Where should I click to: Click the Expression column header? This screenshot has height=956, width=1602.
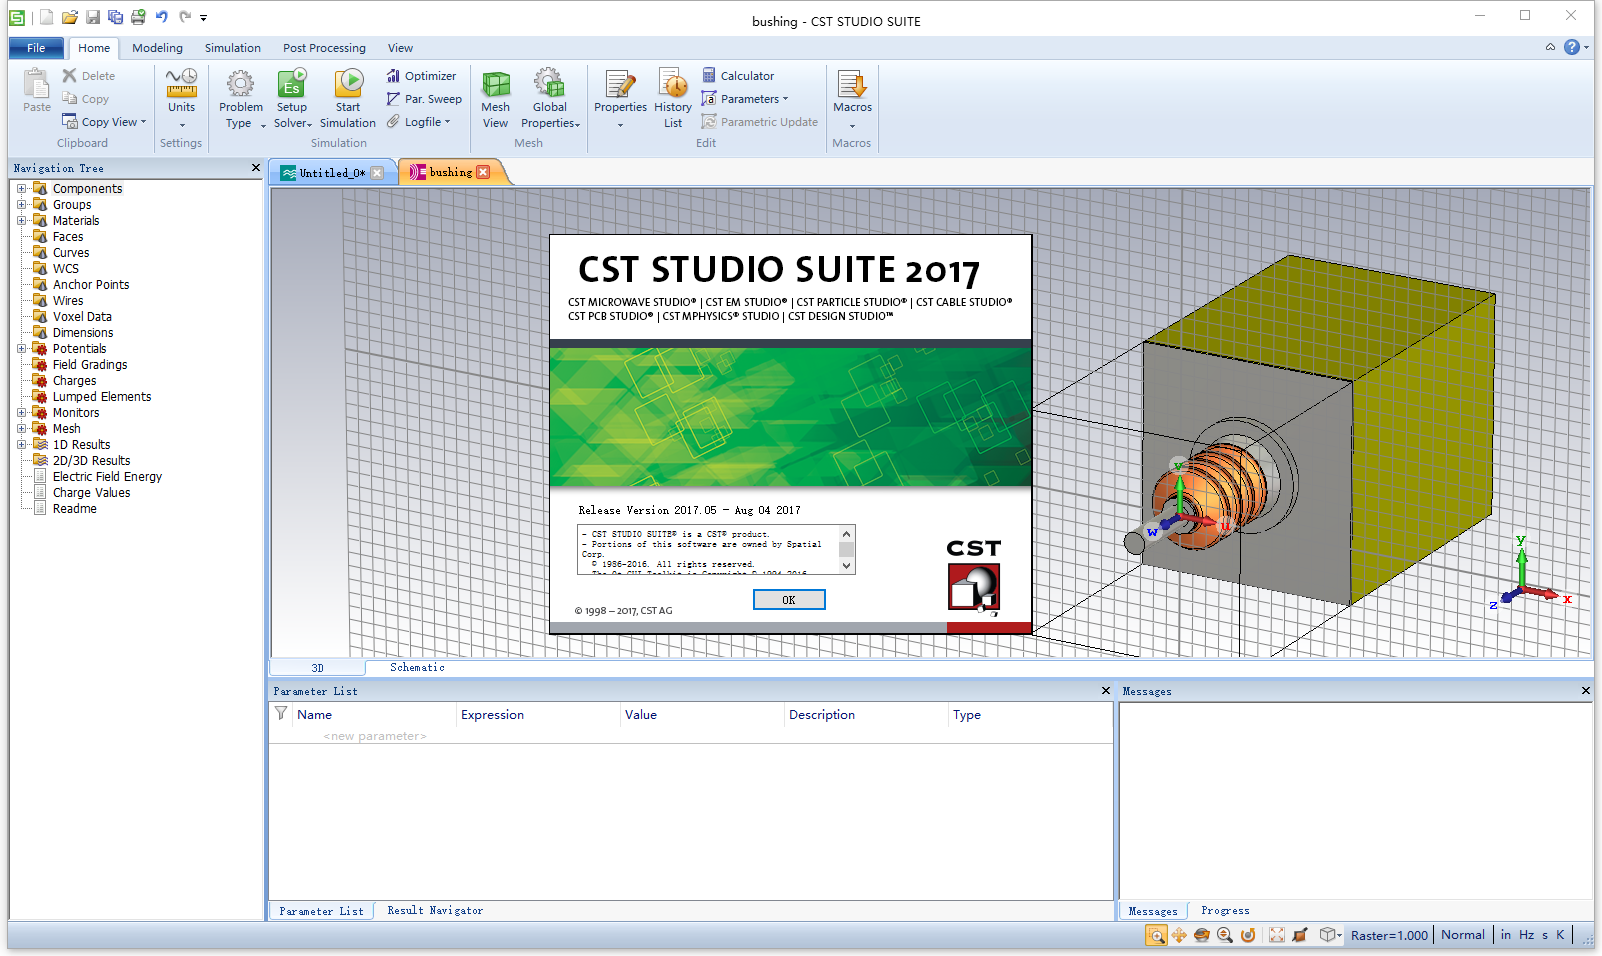click(x=538, y=714)
